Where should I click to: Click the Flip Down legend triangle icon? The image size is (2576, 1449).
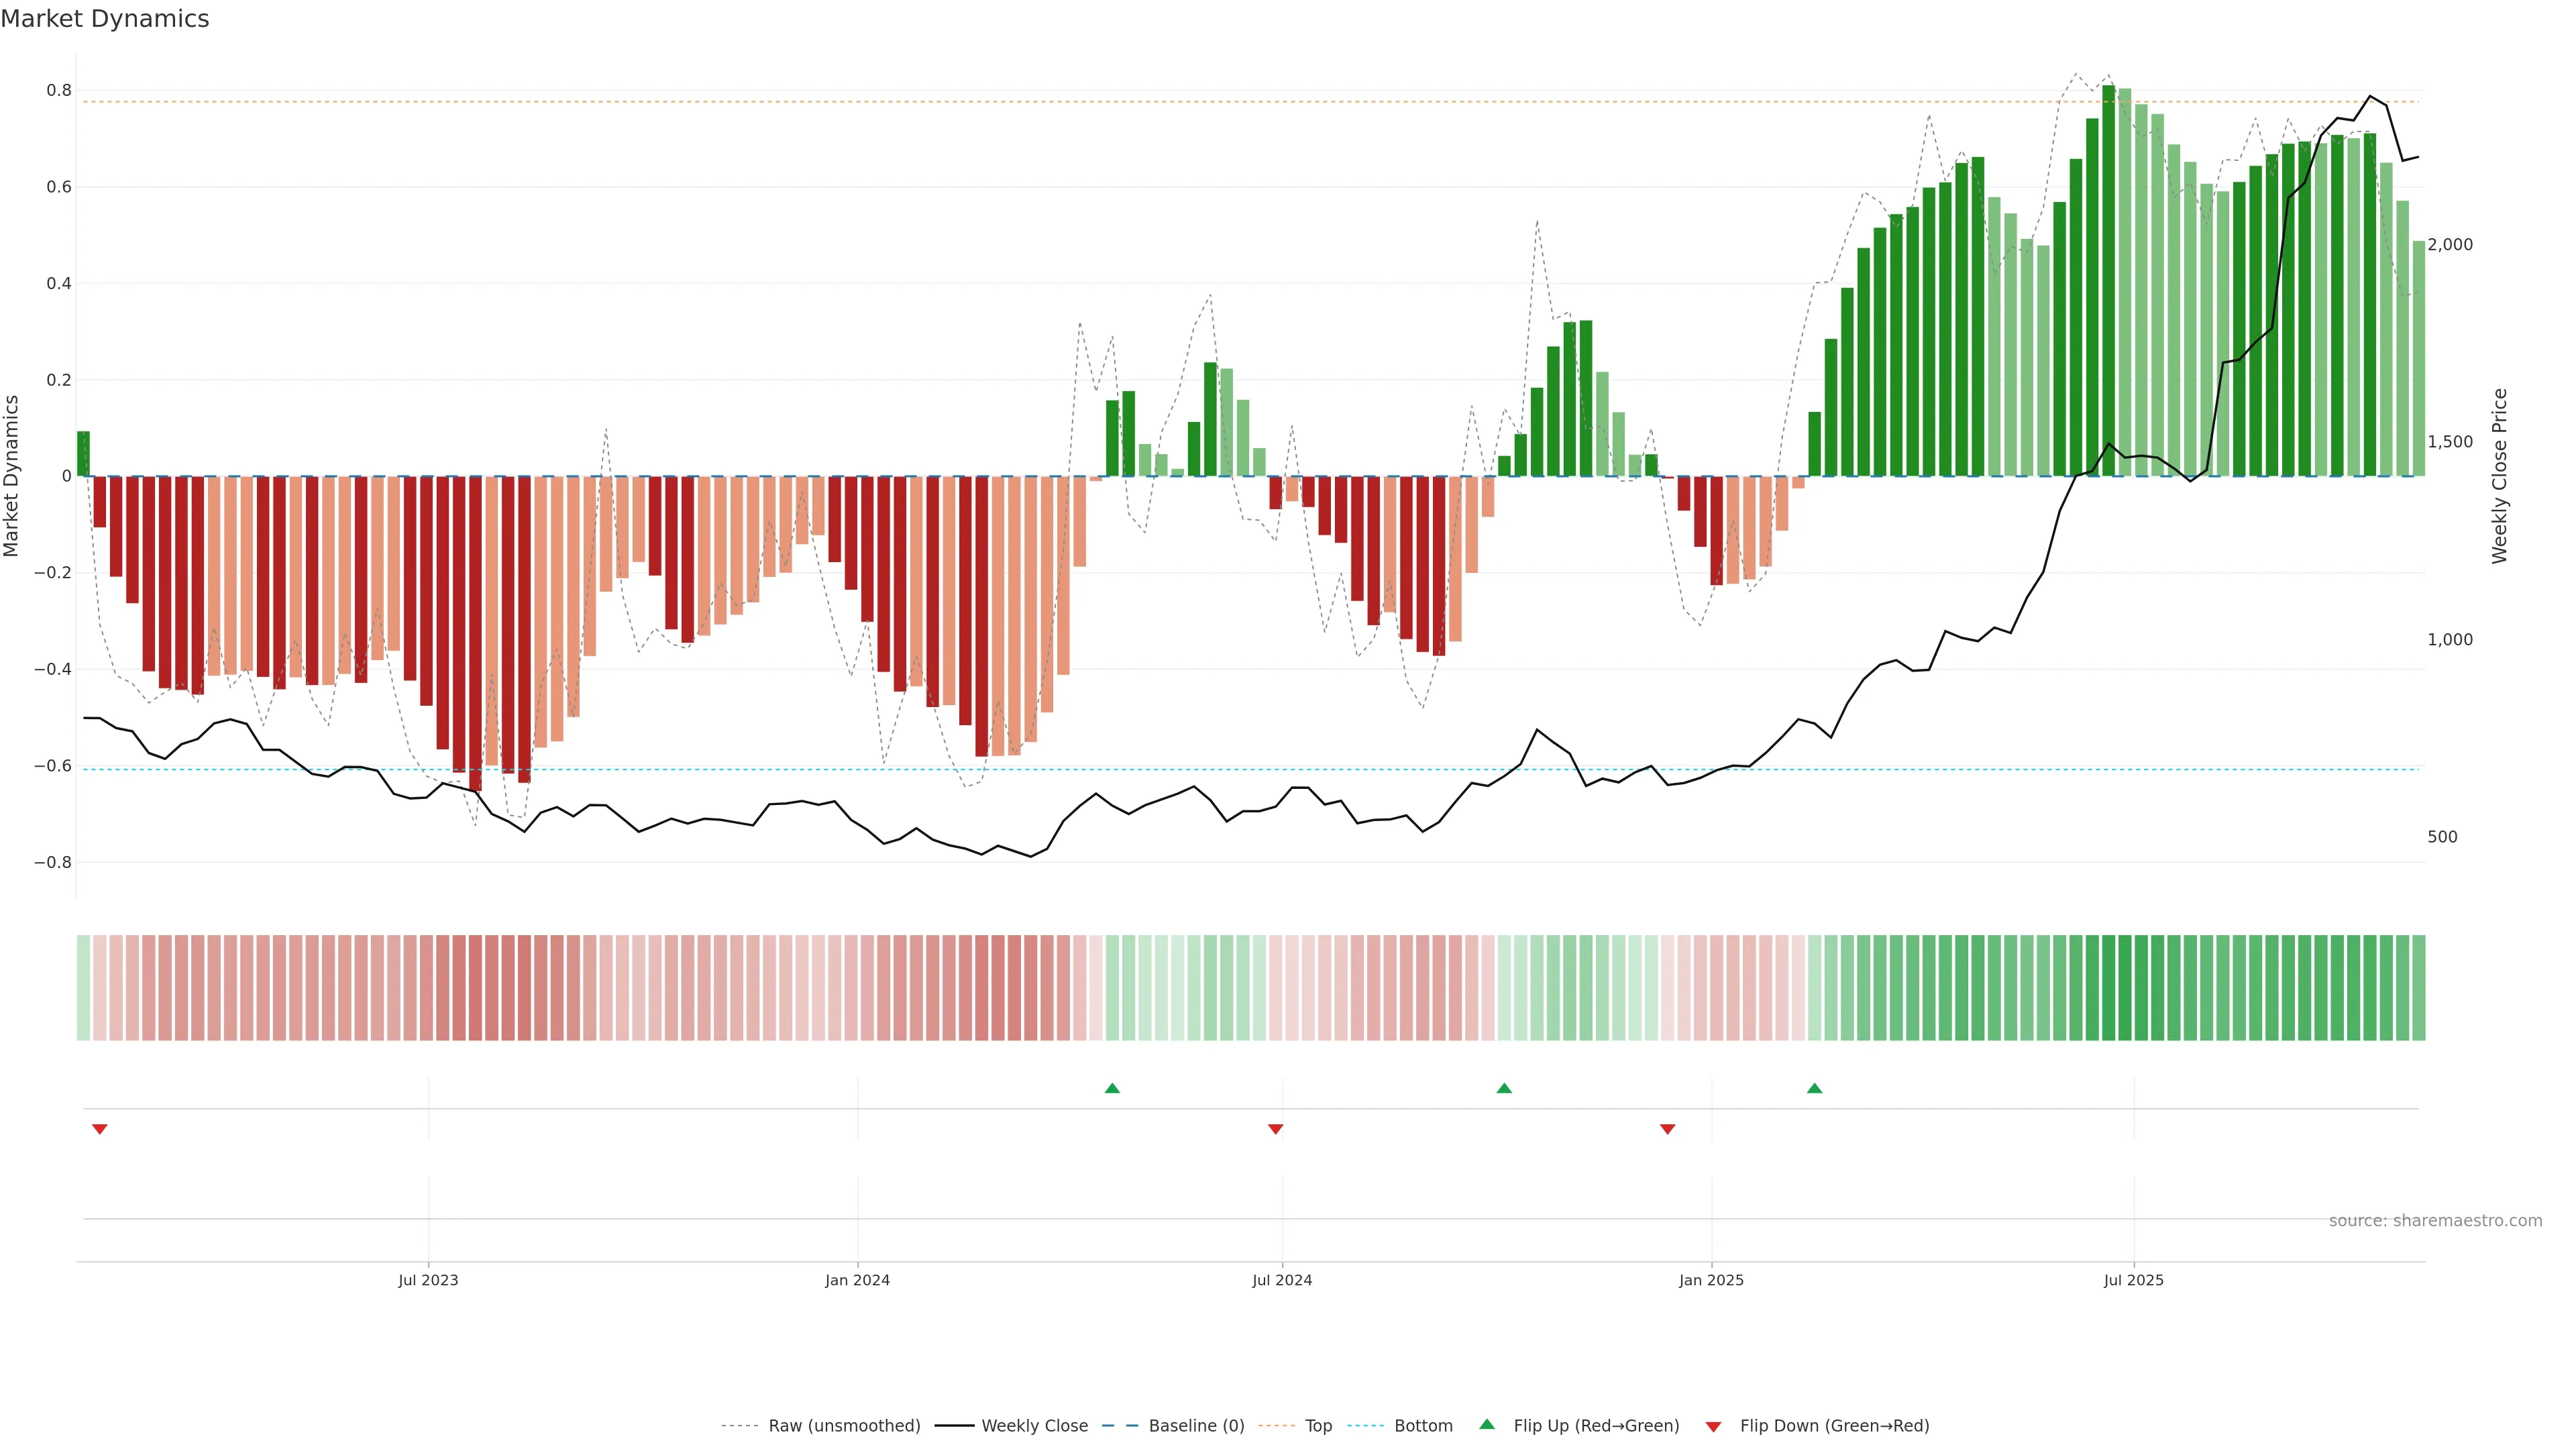(x=1713, y=1427)
